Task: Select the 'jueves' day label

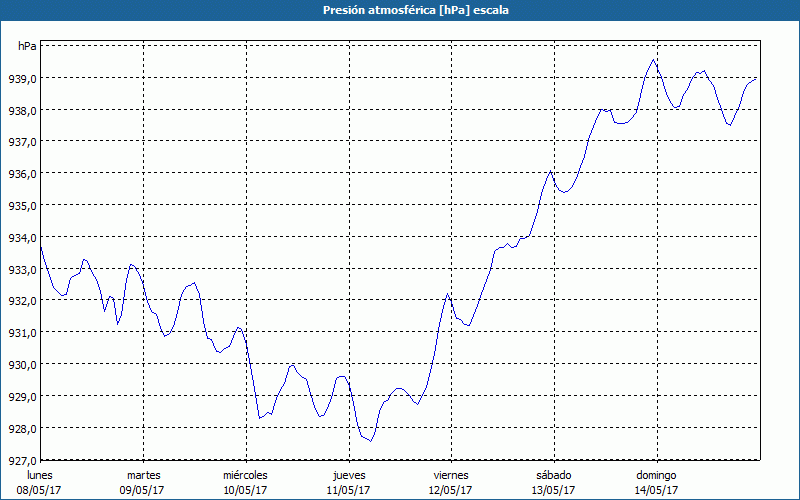Action: point(348,475)
